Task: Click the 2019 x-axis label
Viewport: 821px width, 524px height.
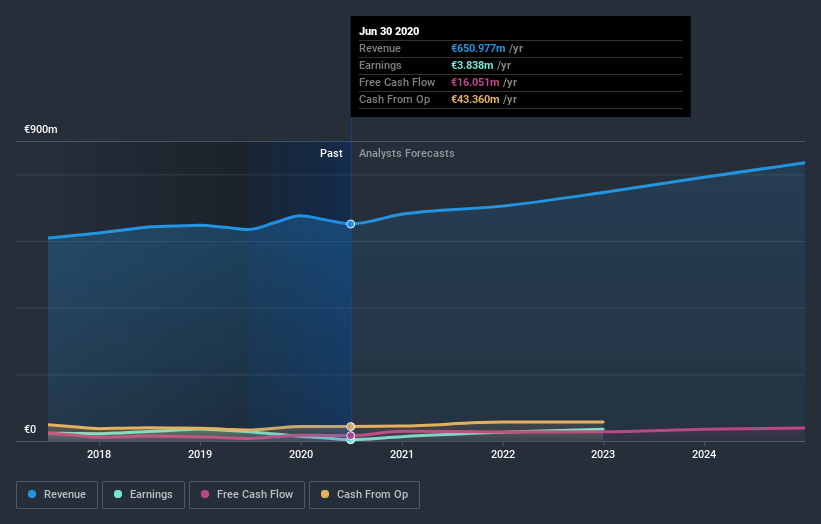Action: tap(200, 454)
